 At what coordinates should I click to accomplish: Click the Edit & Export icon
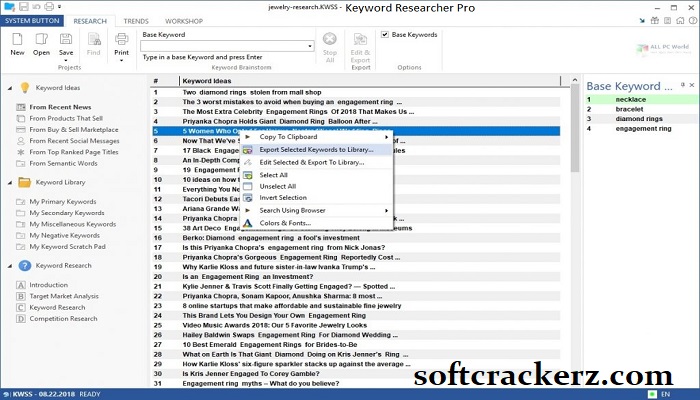click(360, 39)
